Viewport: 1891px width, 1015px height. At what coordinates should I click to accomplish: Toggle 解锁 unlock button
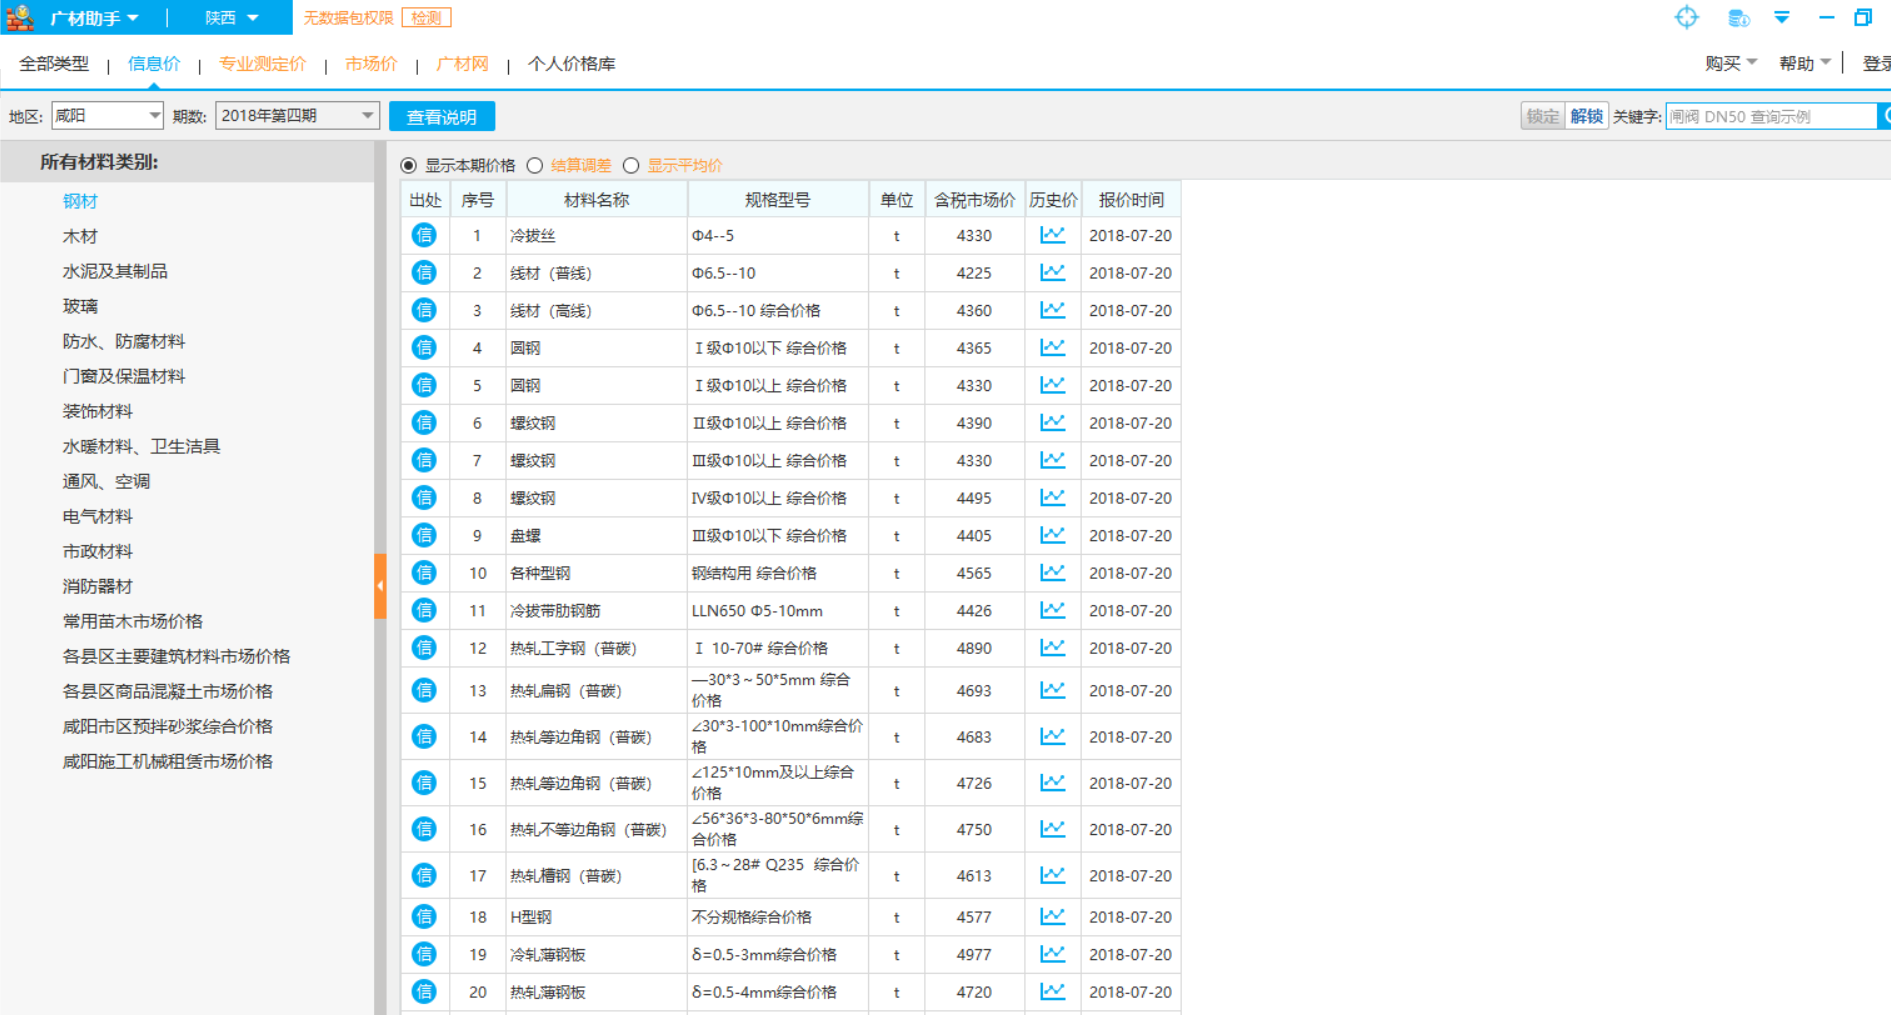pos(1586,116)
